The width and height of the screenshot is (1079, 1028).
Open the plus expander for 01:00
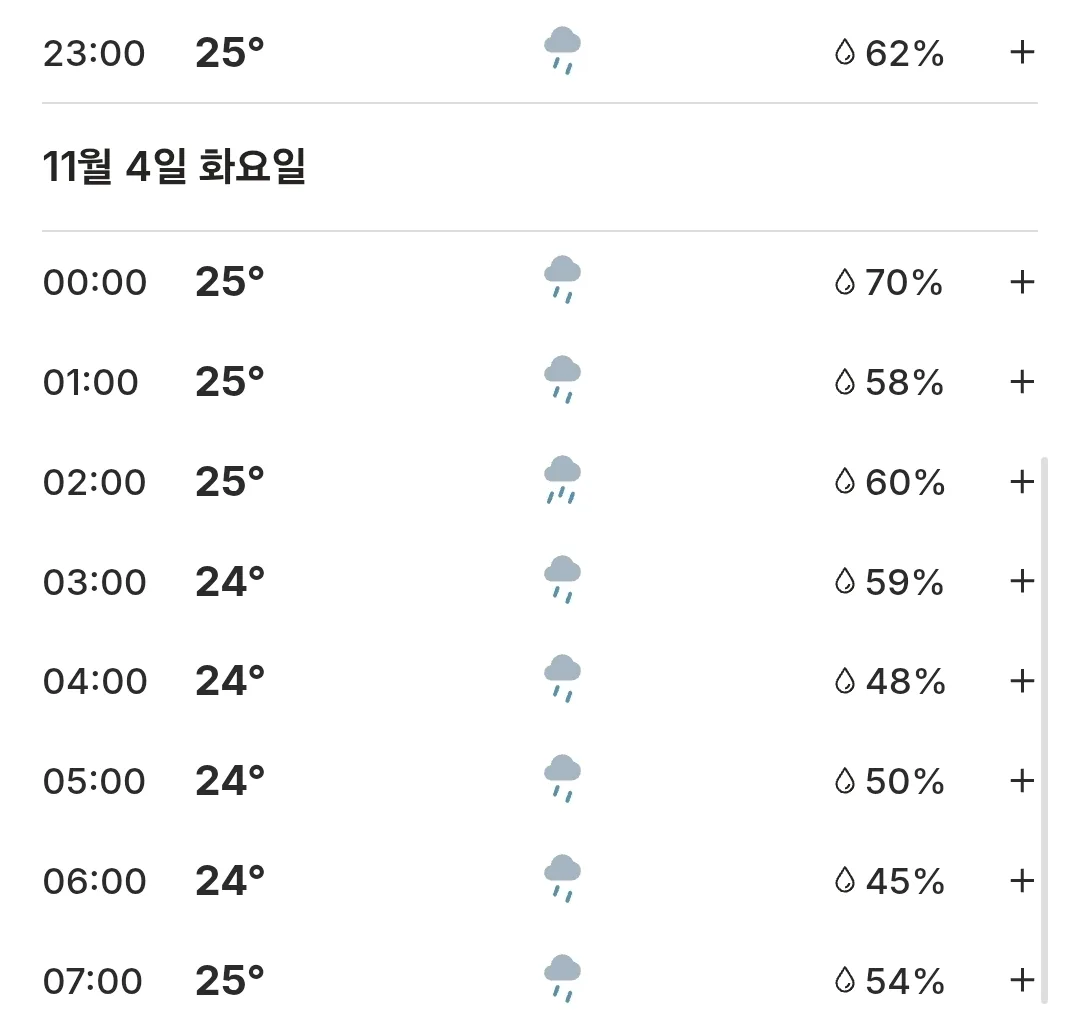1022,382
